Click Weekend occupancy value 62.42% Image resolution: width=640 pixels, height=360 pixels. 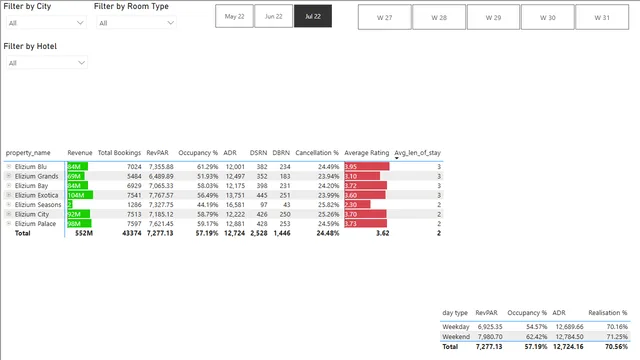click(536, 337)
